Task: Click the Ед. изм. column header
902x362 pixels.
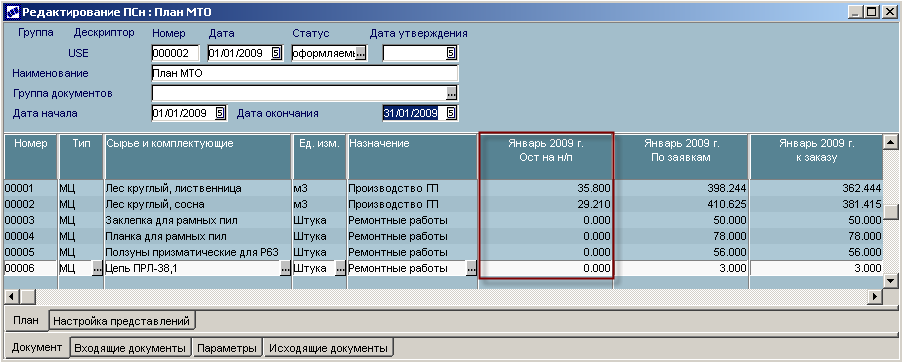Action: pyautogui.click(x=319, y=157)
